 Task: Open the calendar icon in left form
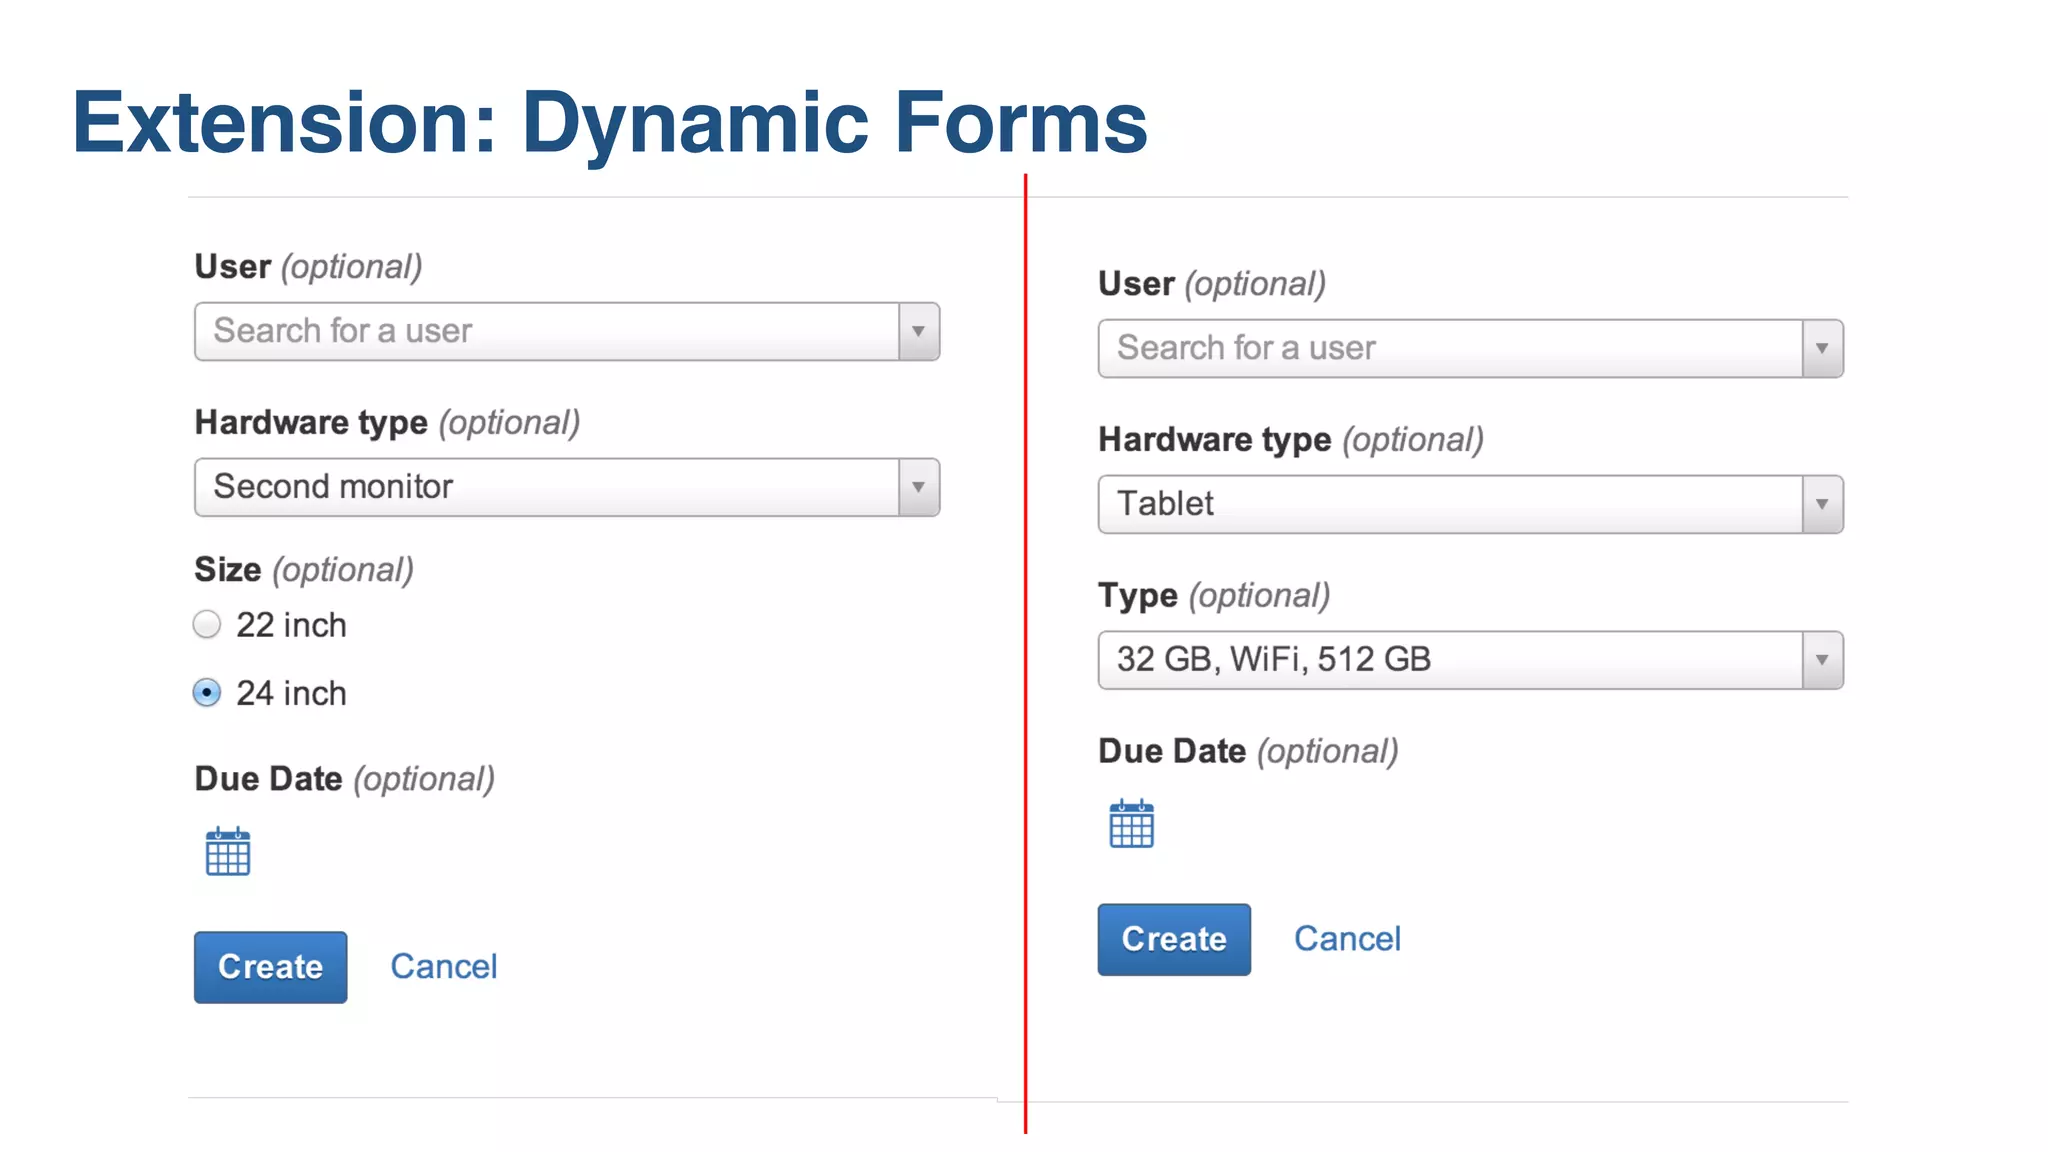point(228,852)
